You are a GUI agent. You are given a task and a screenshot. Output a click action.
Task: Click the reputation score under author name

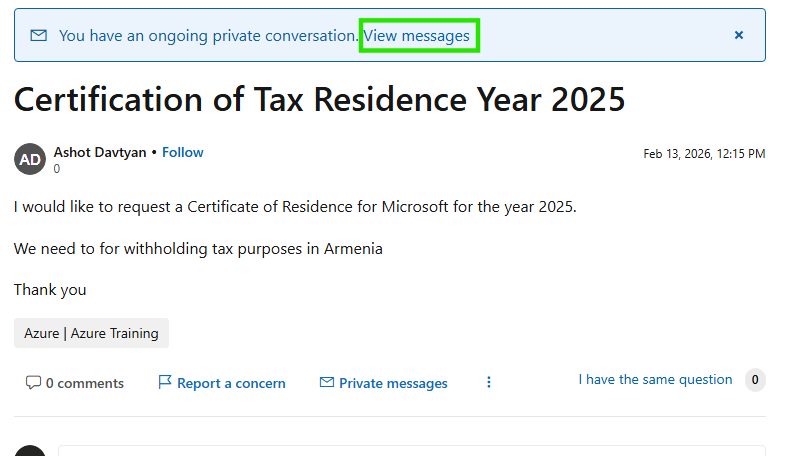[x=57, y=169]
